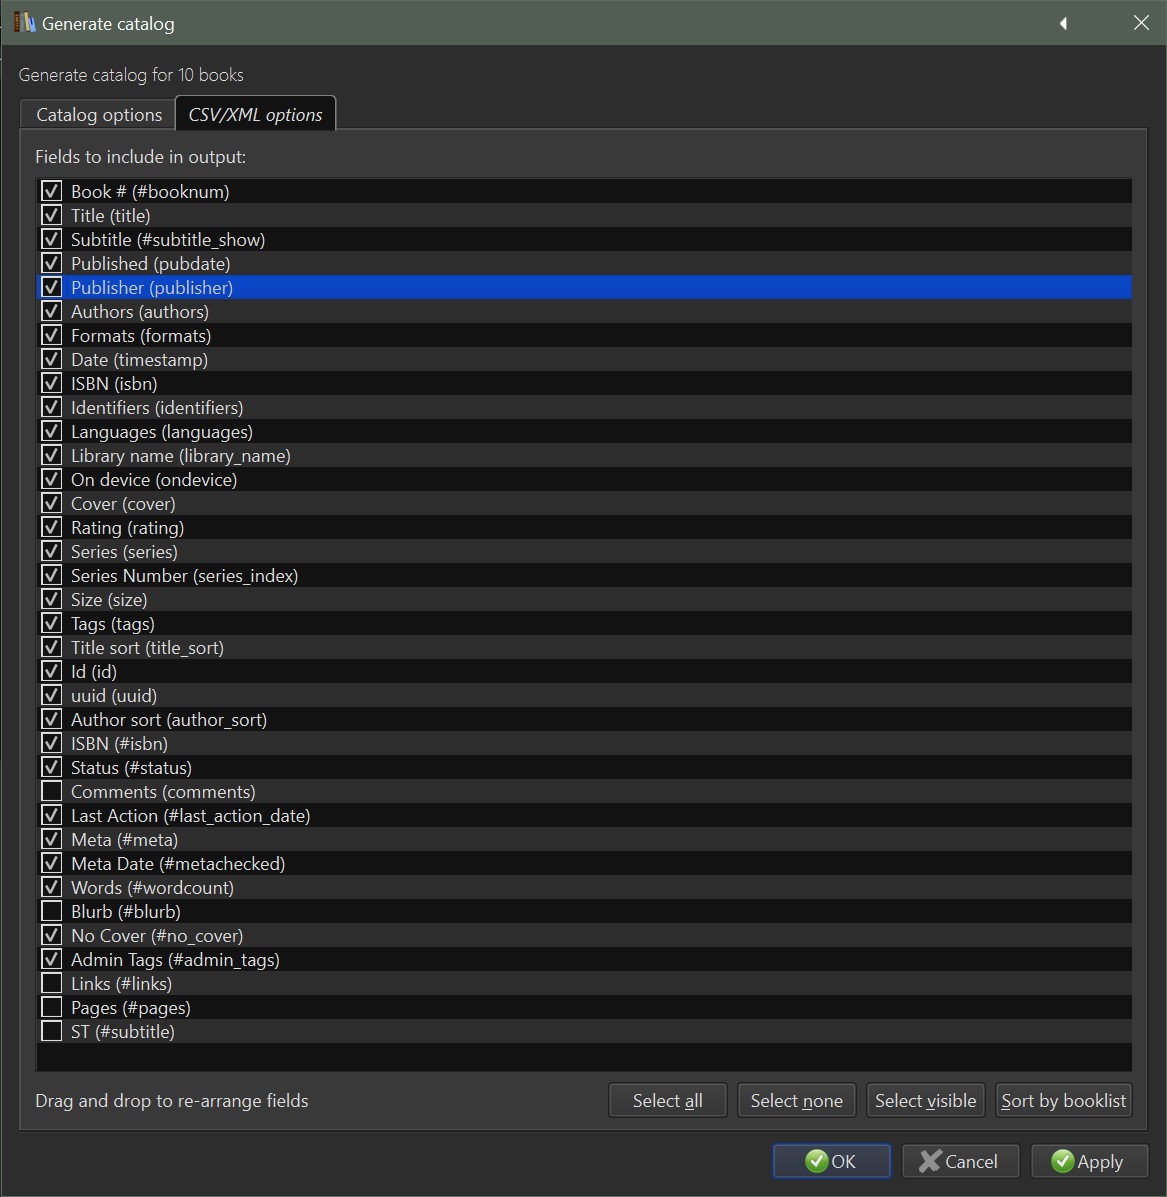Screen dimensions: 1167x1197
Task: Enable the Links (#links) checkbox
Action: (x=51, y=983)
